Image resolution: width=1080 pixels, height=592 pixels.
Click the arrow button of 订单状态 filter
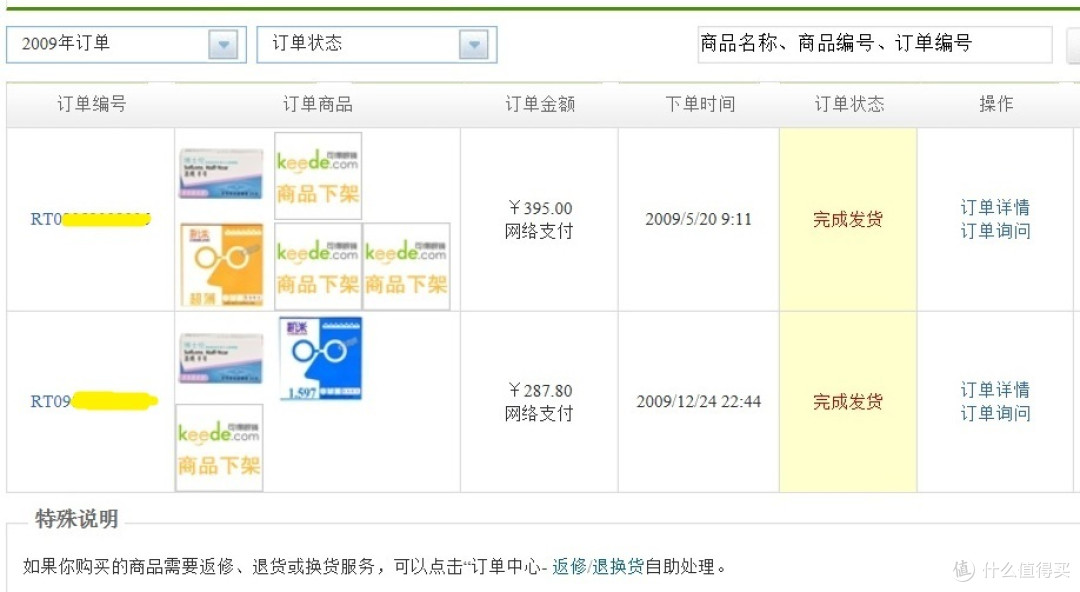point(474,45)
